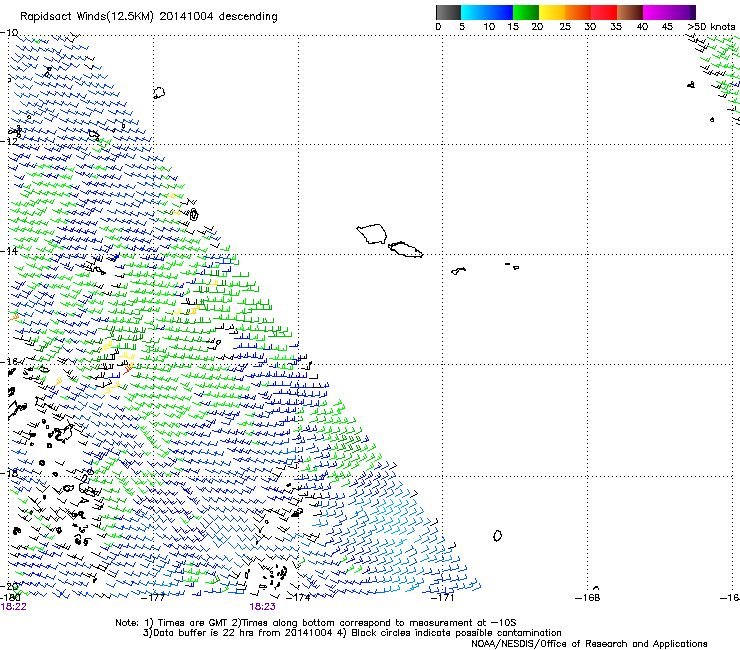Click the gray 0-5 knots legend swatch
740x650 pixels.
[x=448, y=12]
